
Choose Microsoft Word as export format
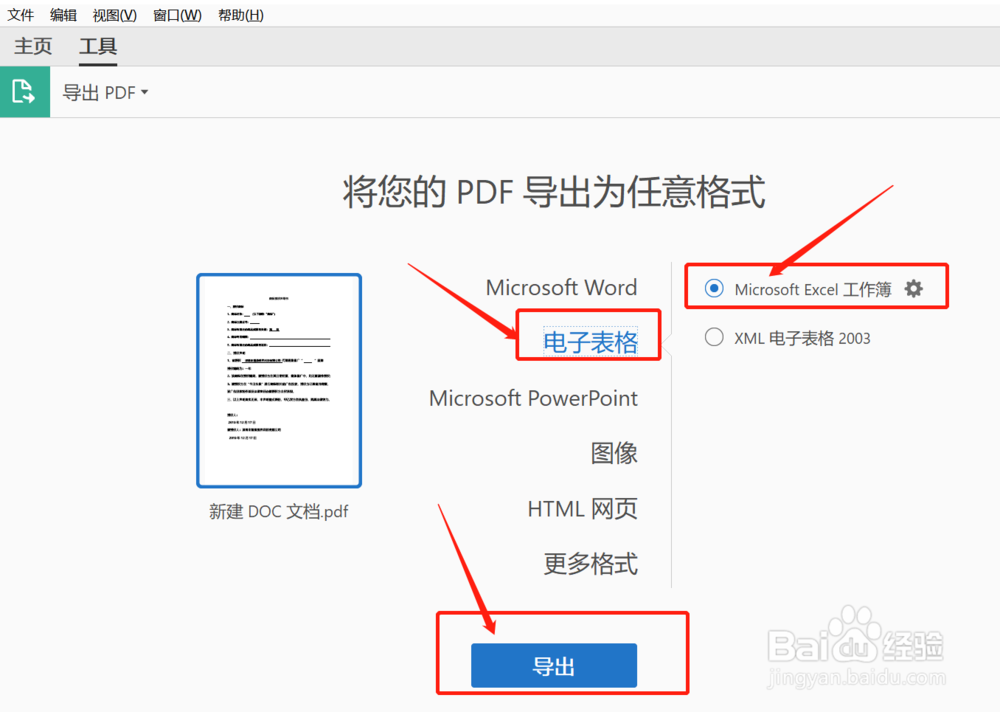(x=561, y=287)
